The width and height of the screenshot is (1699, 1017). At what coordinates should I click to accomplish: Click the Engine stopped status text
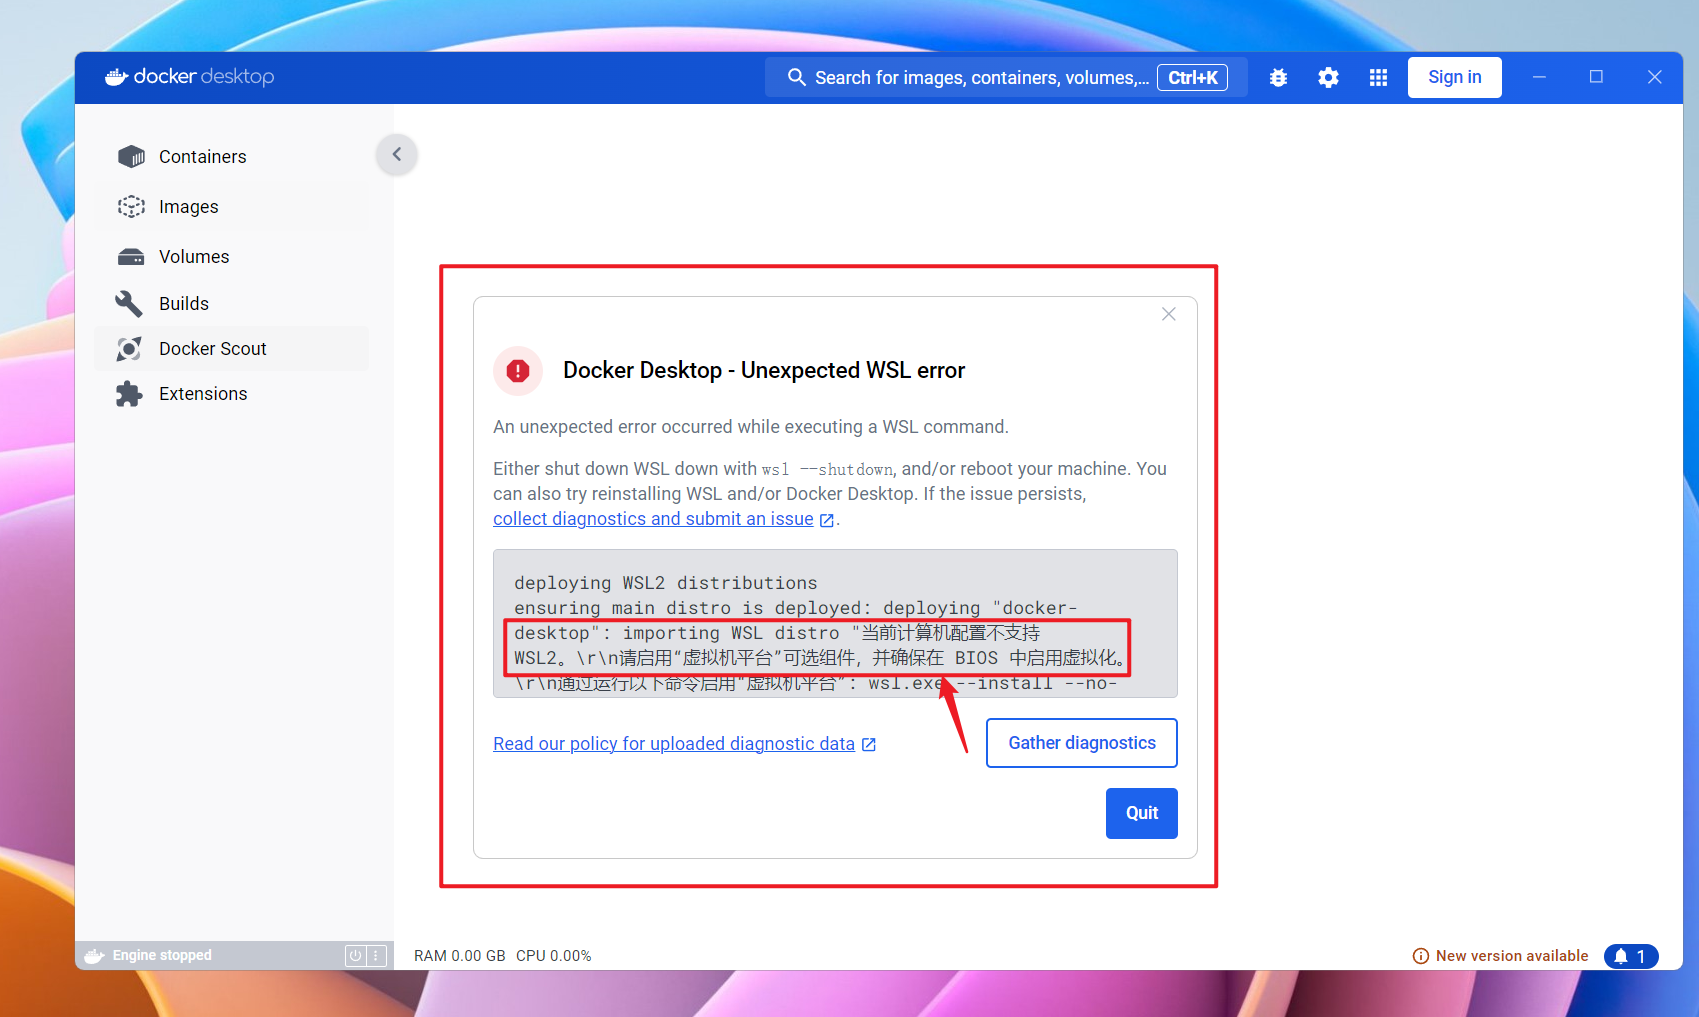tap(162, 955)
